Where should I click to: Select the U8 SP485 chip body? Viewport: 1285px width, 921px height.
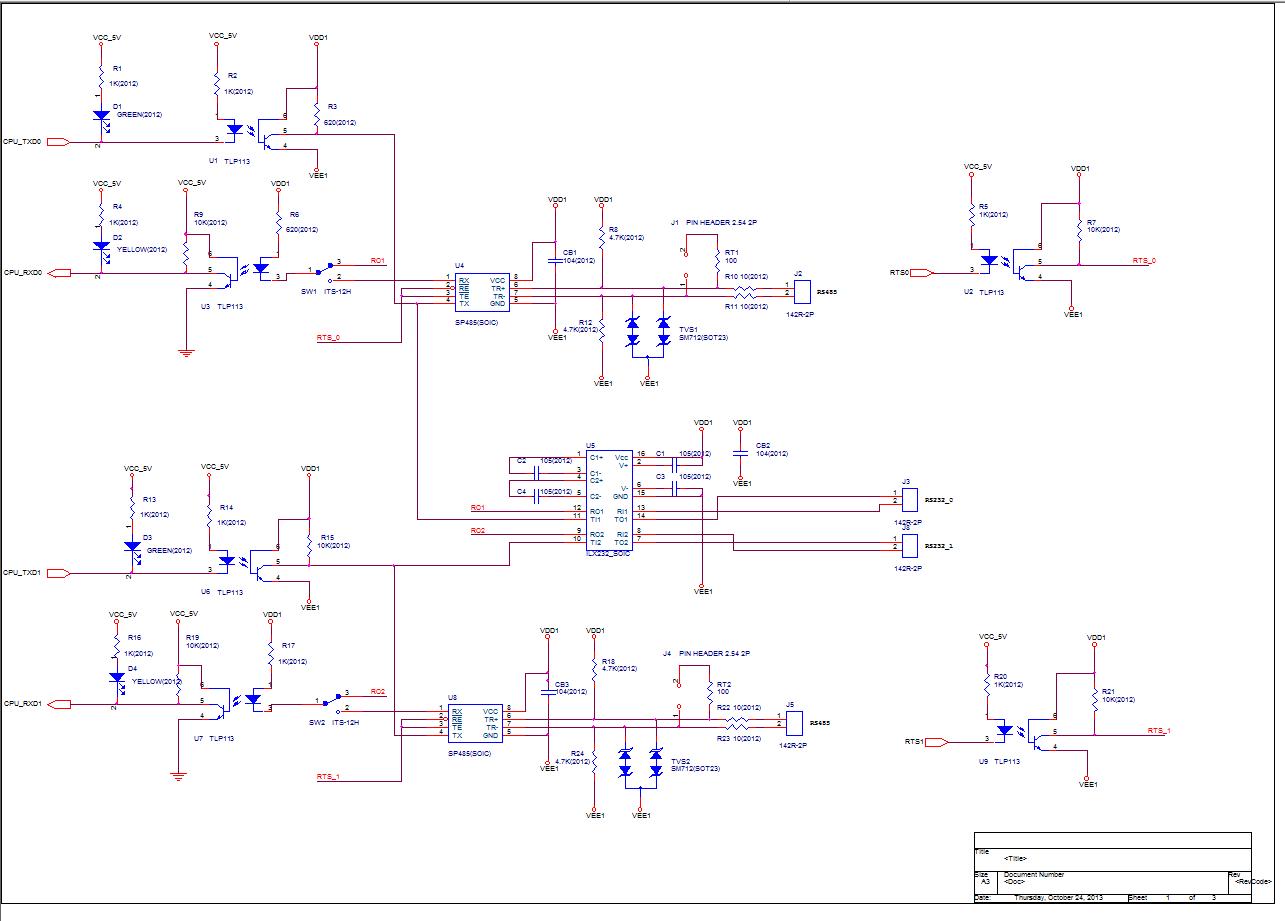474,721
